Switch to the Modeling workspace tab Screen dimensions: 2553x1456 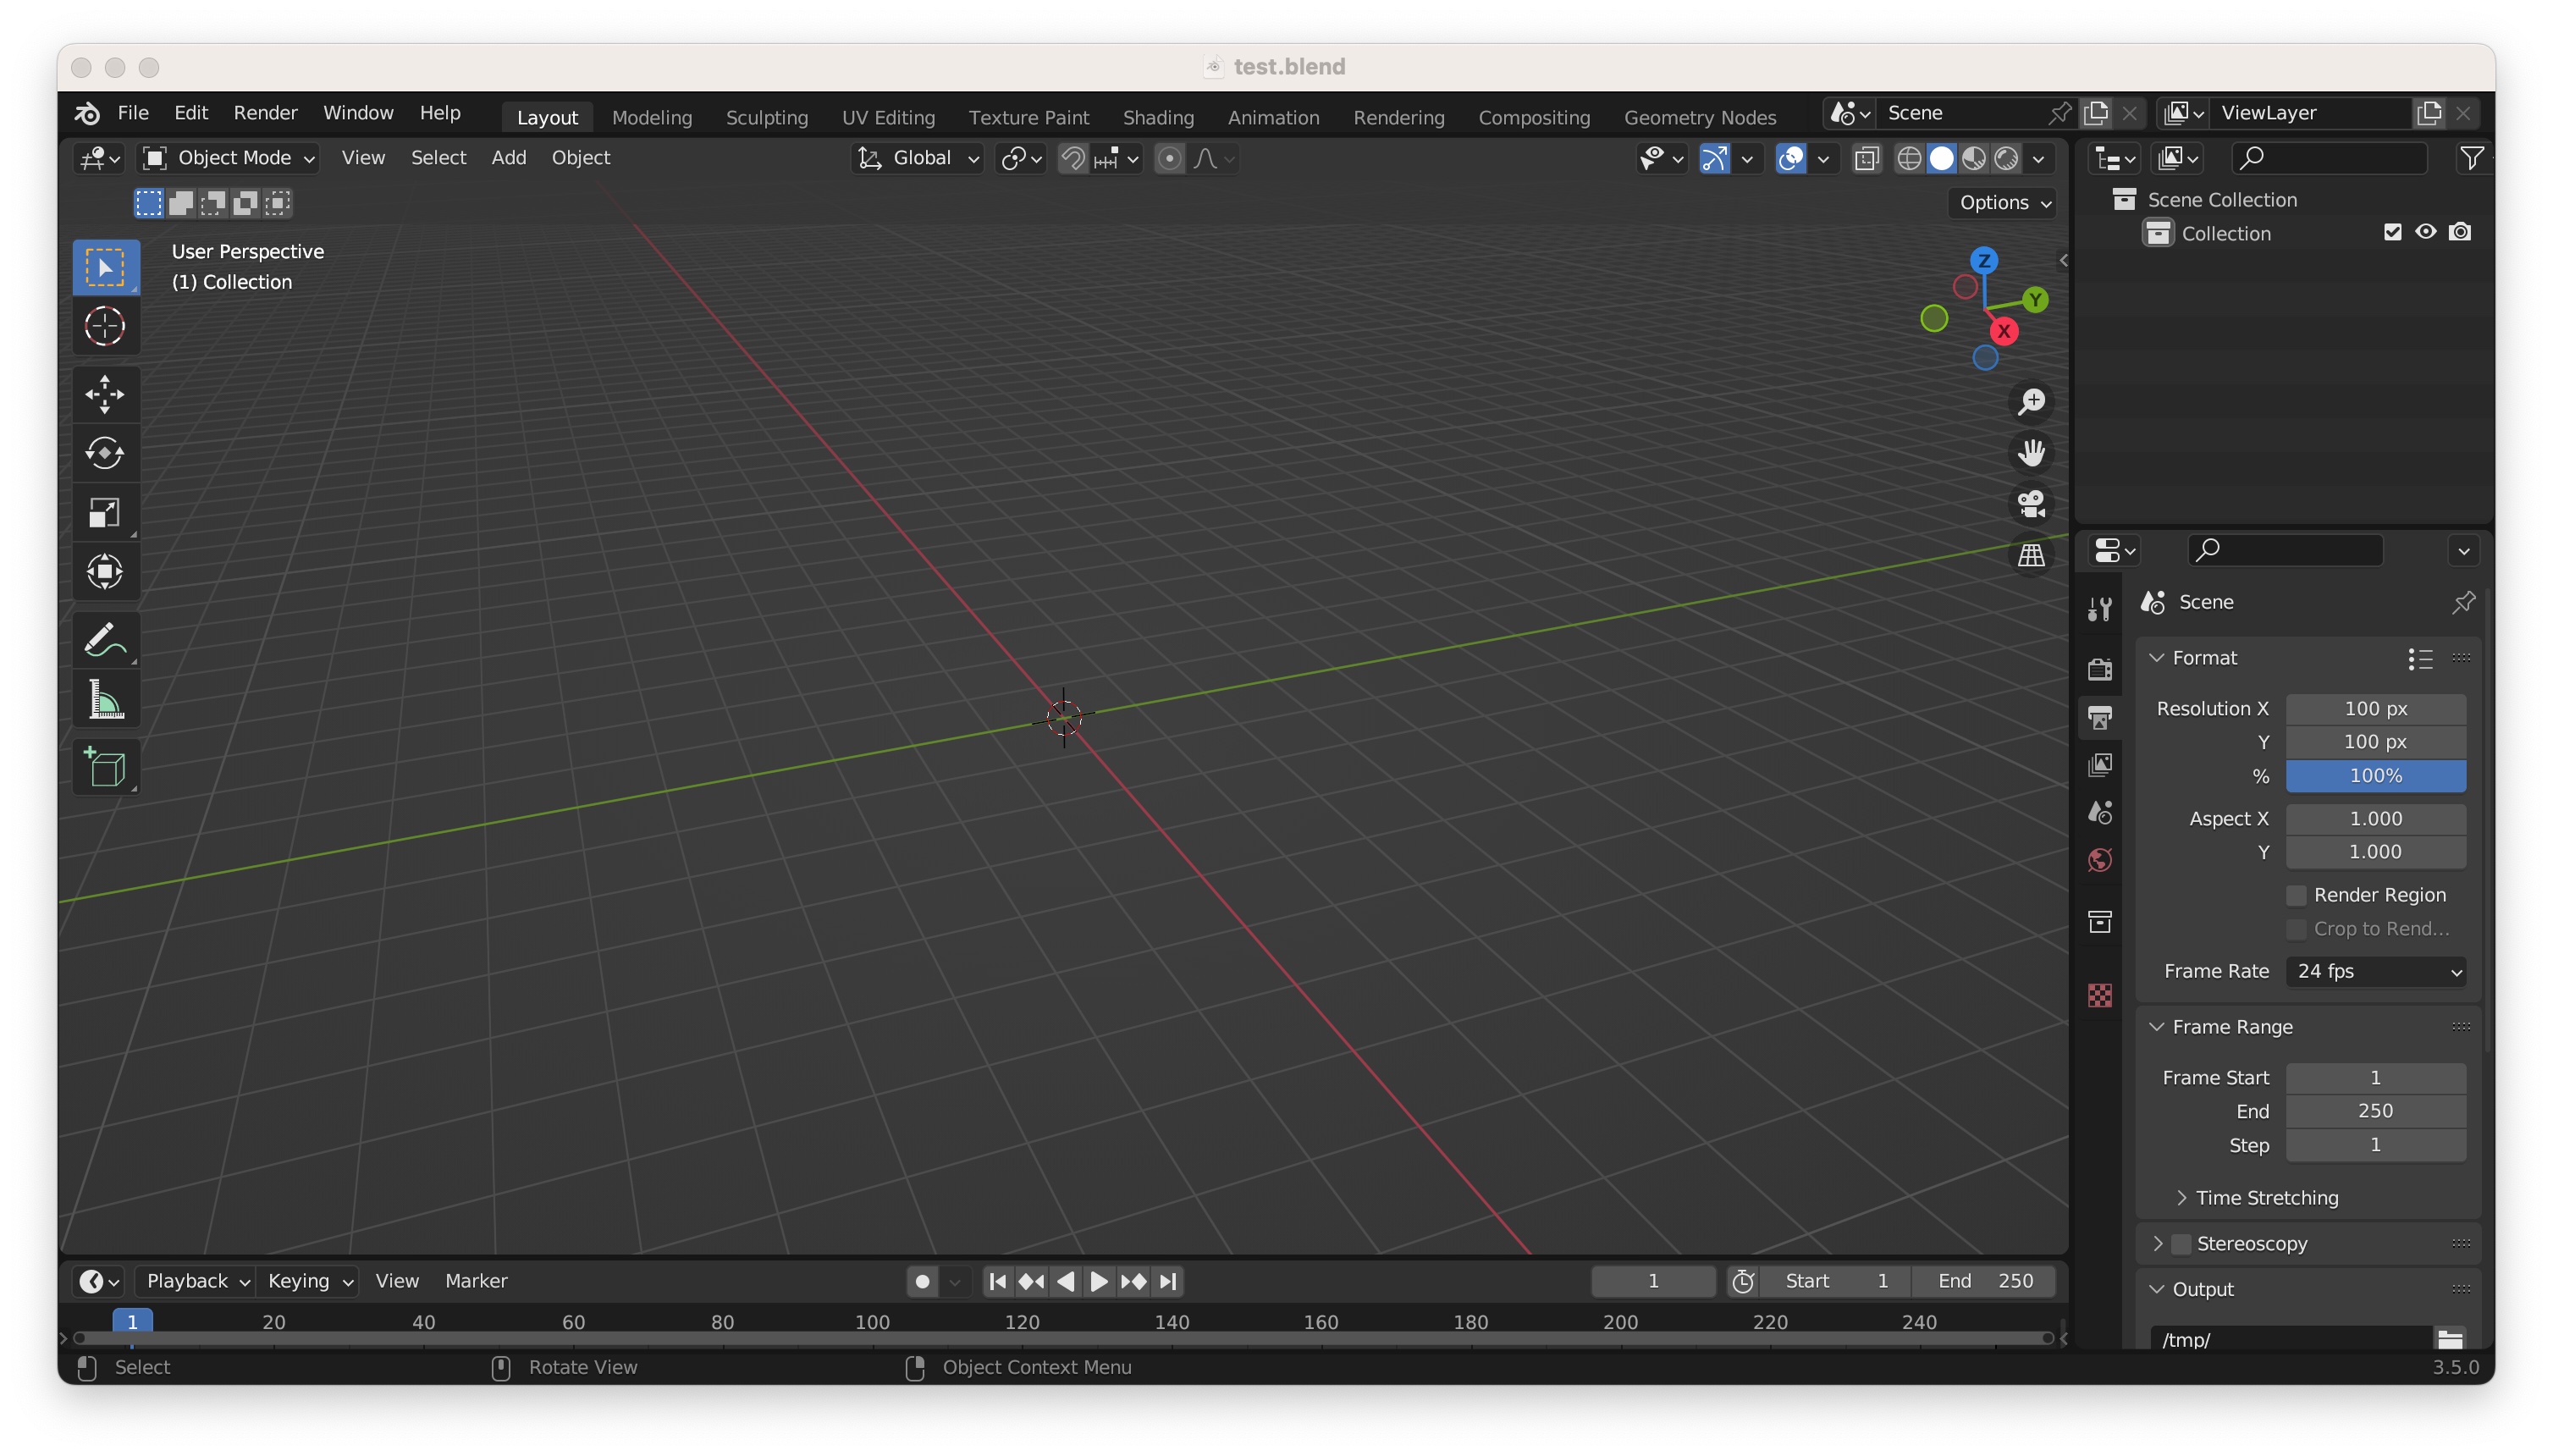651,117
